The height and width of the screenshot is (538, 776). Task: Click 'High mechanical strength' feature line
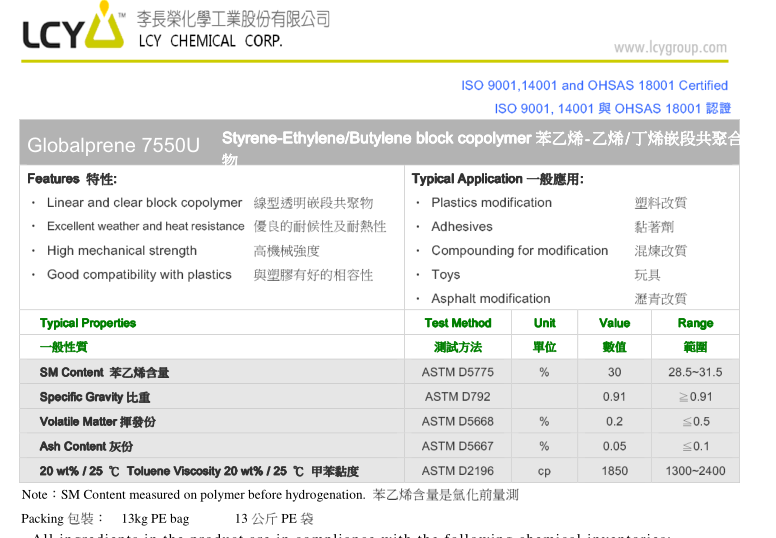tap(122, 250)
